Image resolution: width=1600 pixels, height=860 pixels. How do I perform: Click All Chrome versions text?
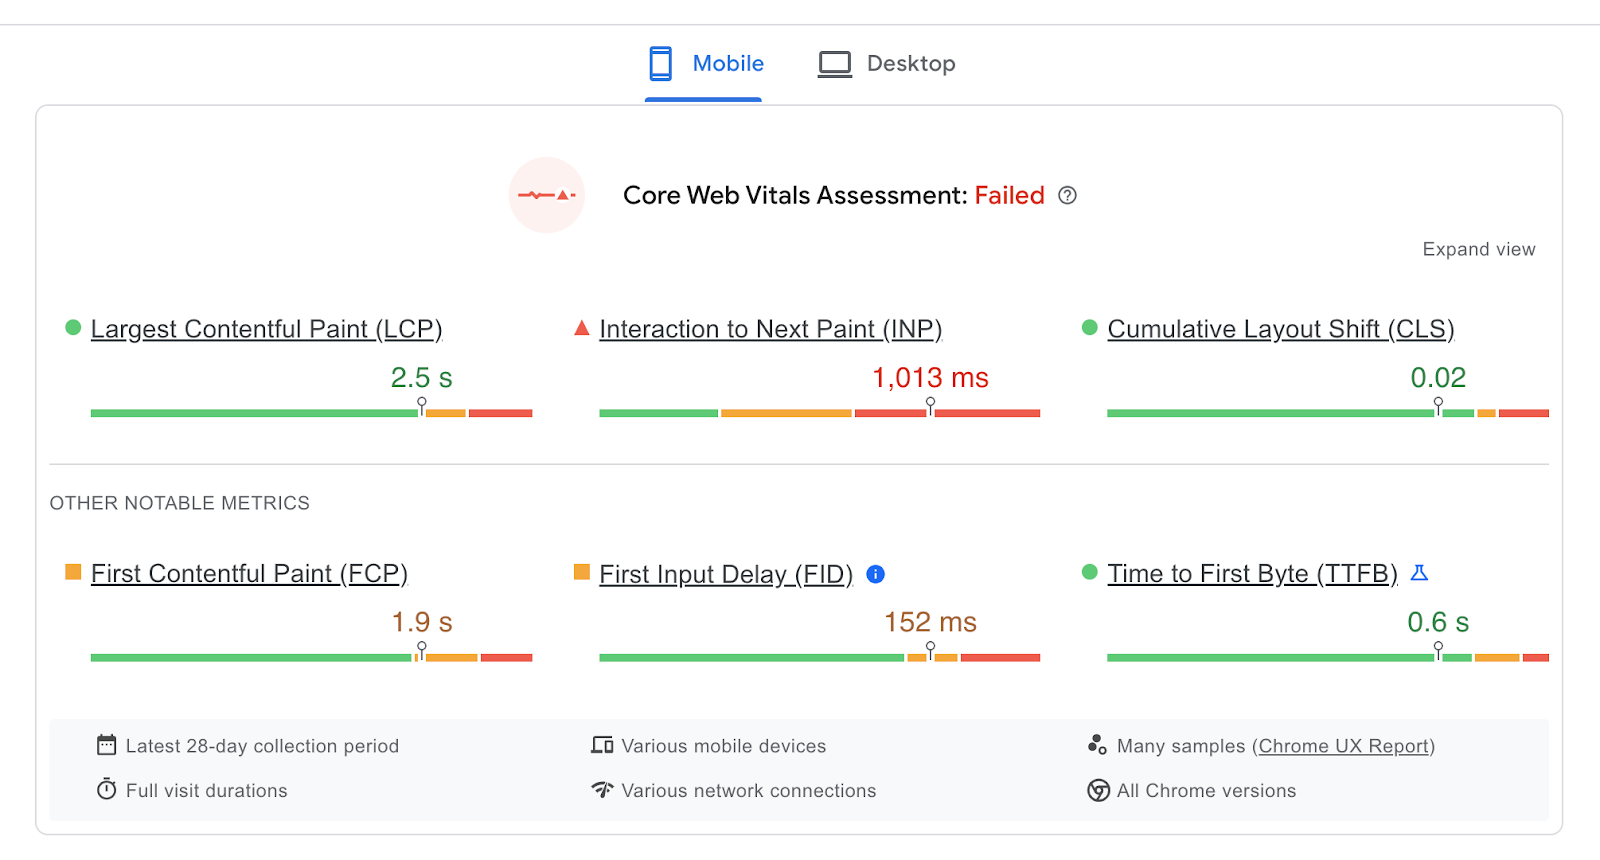(x=1206, y=790)
